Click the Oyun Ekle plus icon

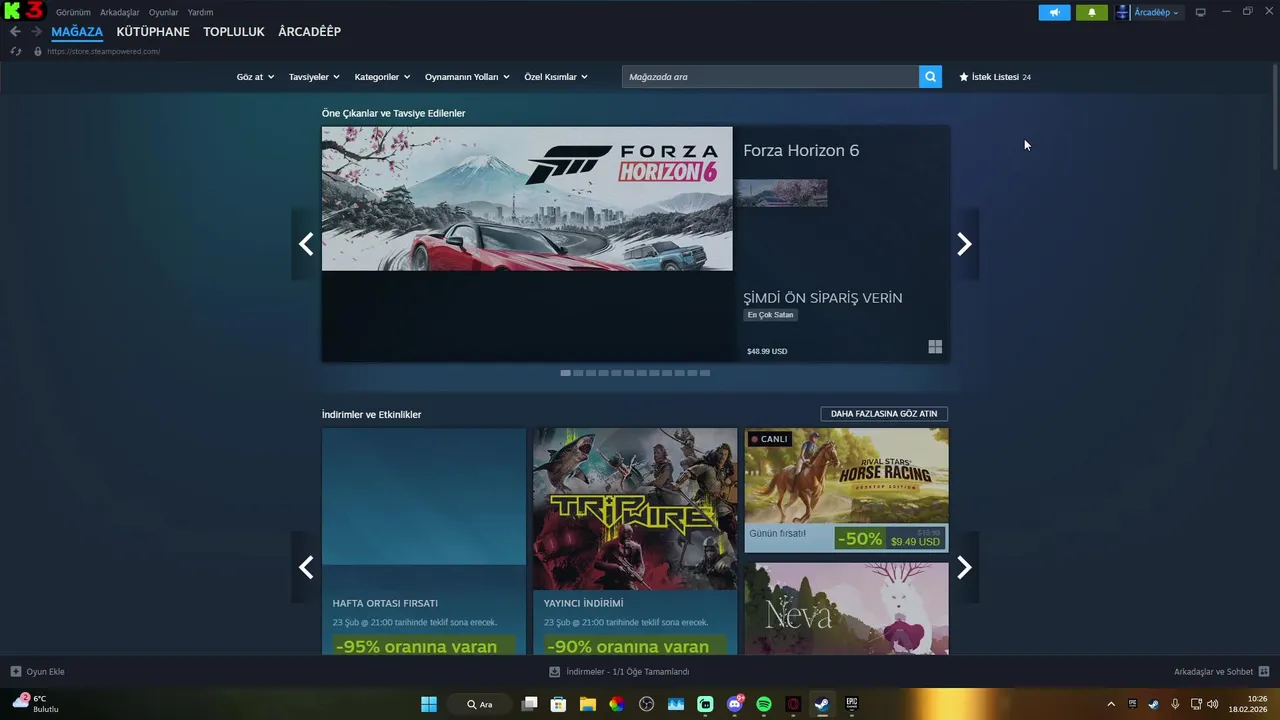pyautogui.click(x=16, y=672)
